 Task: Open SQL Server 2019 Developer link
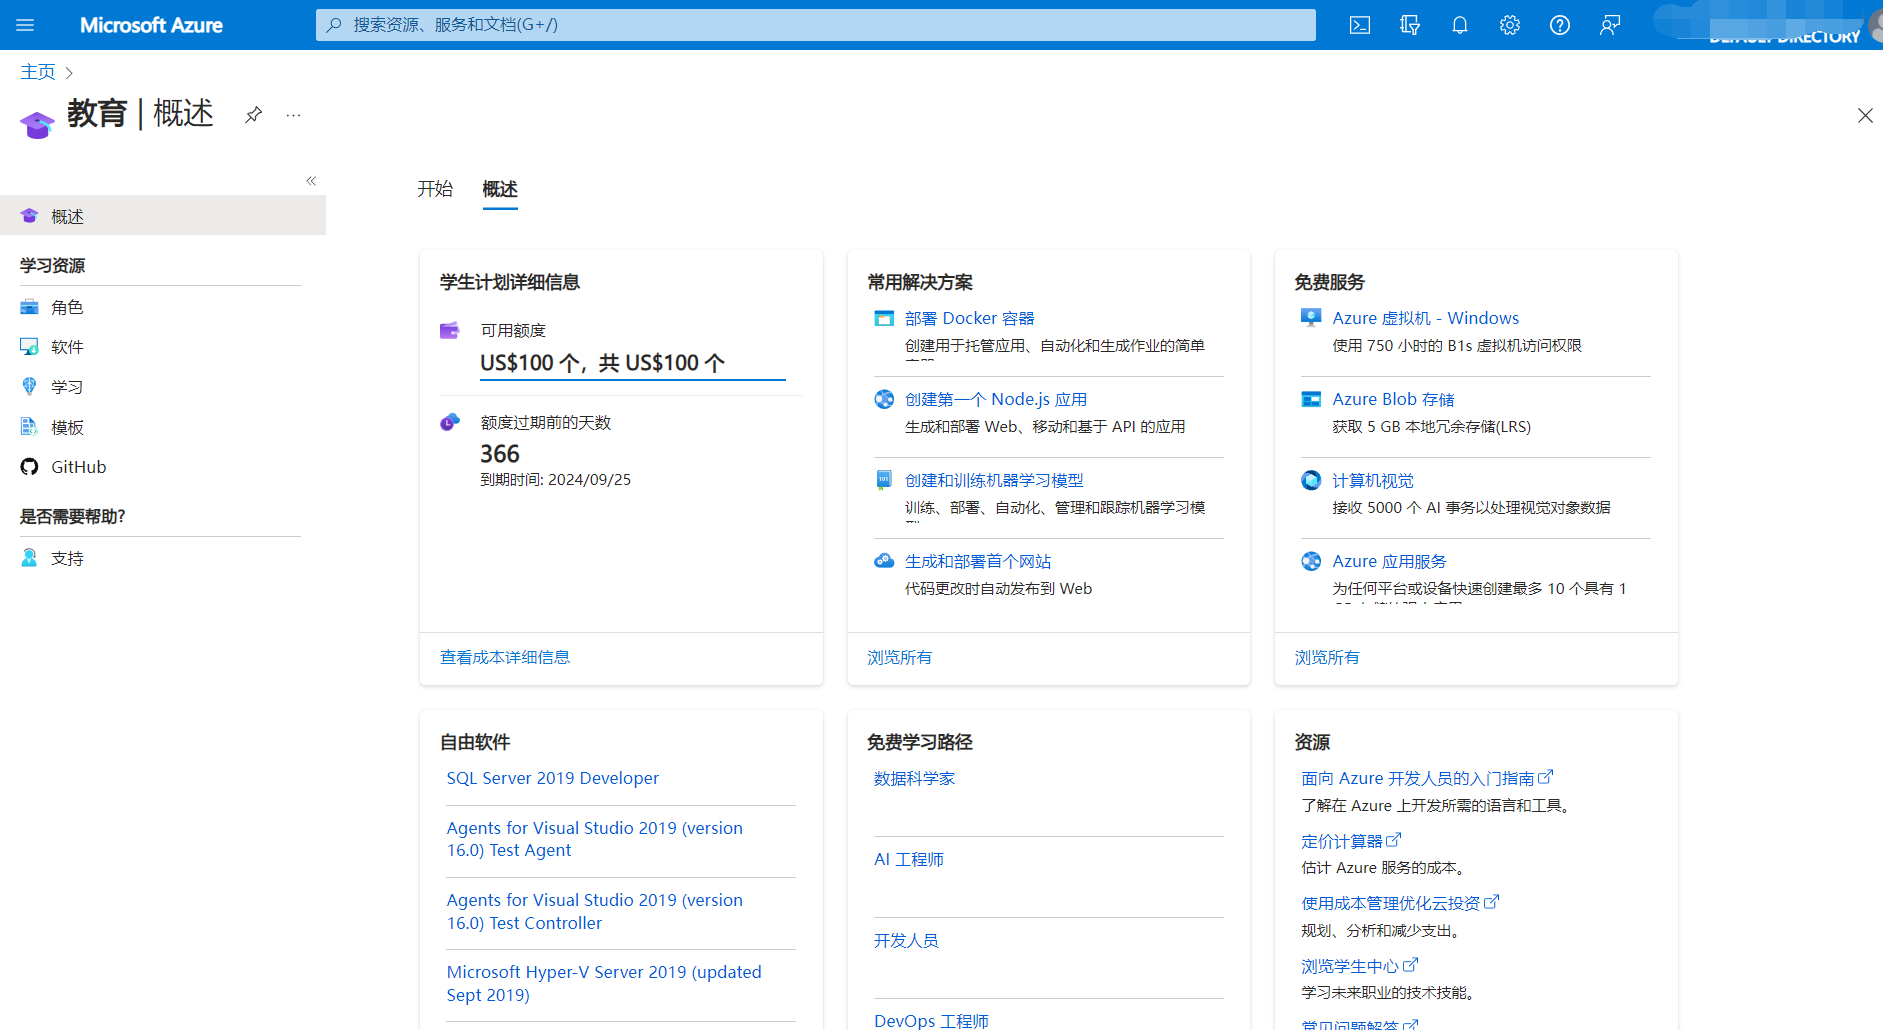[553, 778]
